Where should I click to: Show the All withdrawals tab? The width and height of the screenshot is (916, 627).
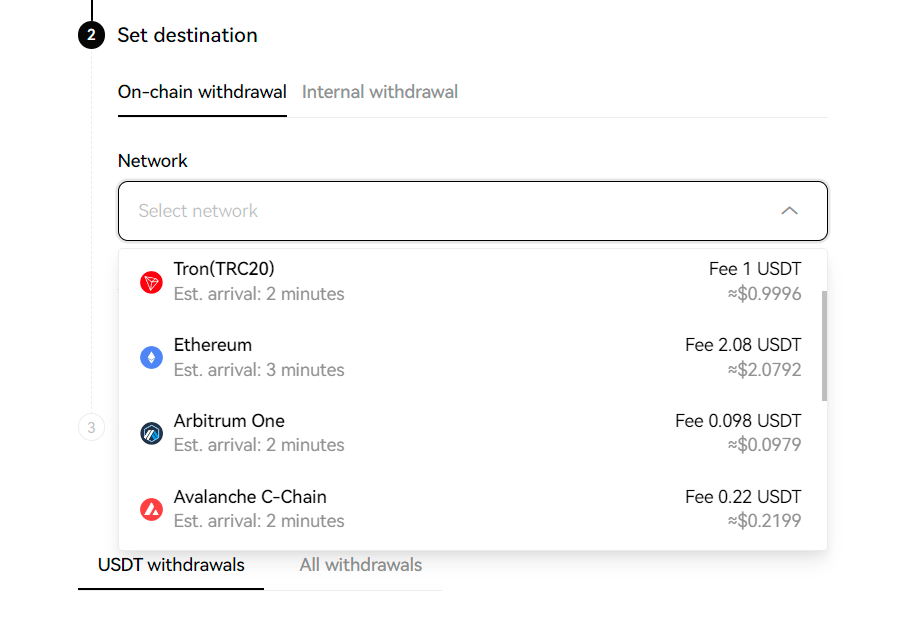point(361,565)
